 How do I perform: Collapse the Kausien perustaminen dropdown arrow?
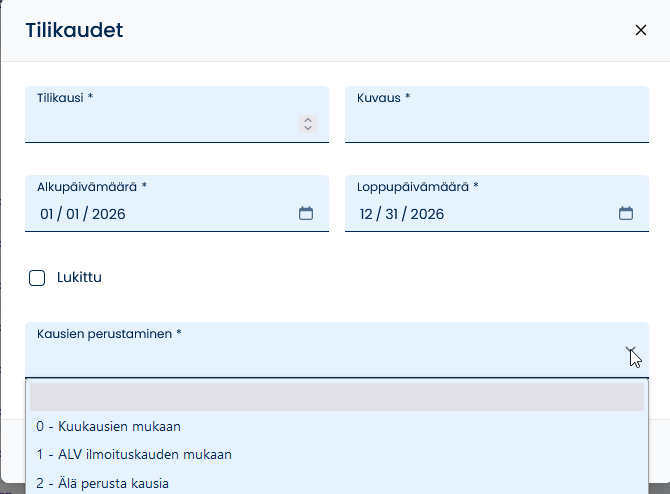(x=631, y=350)
